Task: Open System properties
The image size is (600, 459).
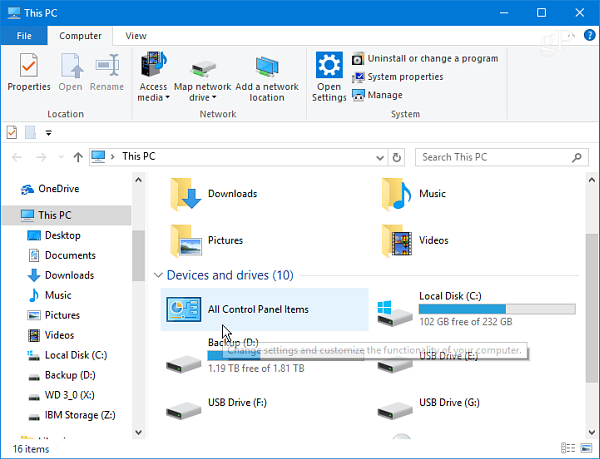Action: (x=398, y=77)
